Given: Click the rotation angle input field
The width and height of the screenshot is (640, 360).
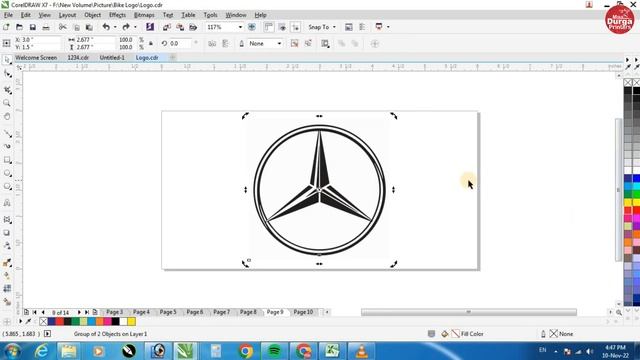Looking at the screenshot, I should [x=179, y=43].
